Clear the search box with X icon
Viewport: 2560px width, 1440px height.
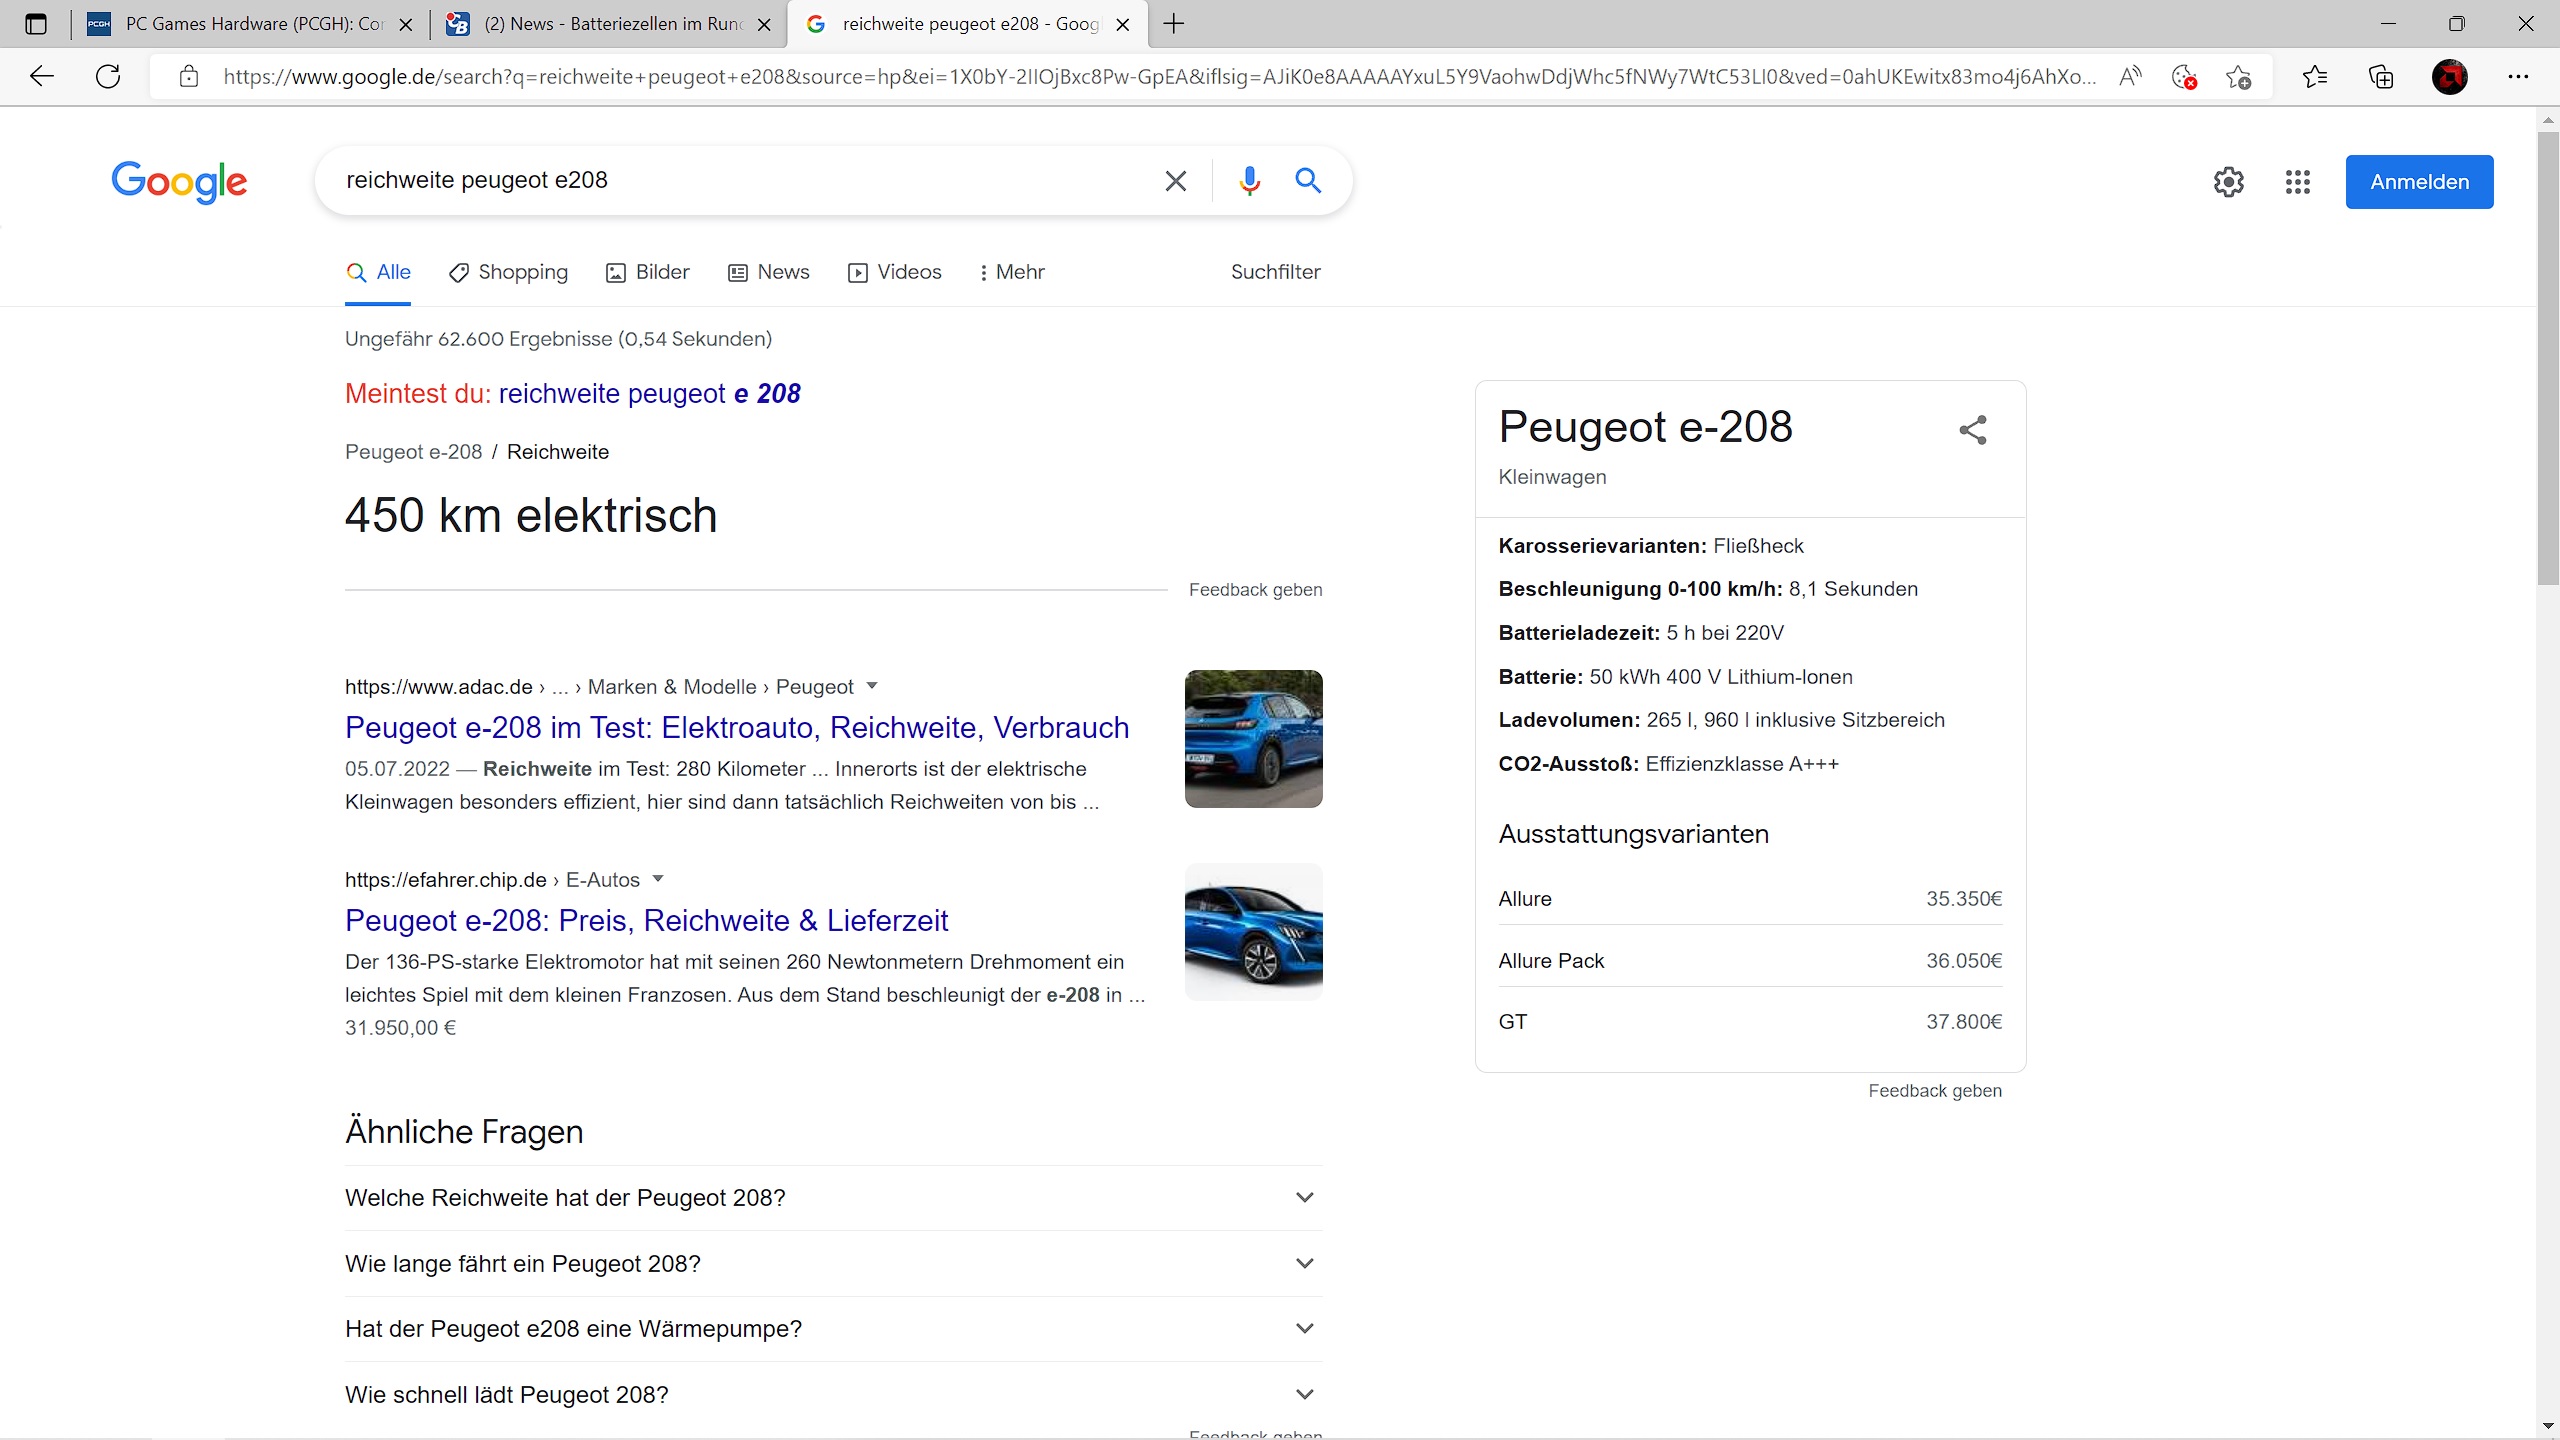pos(1175,181)
